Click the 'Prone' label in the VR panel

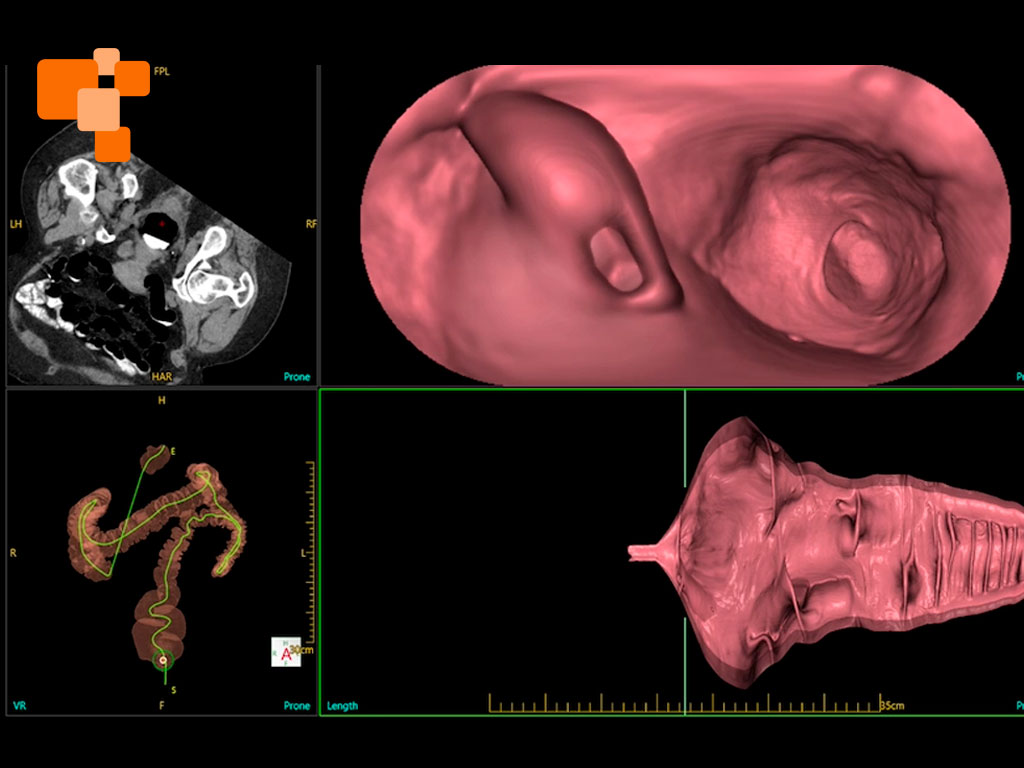[297, 706]
